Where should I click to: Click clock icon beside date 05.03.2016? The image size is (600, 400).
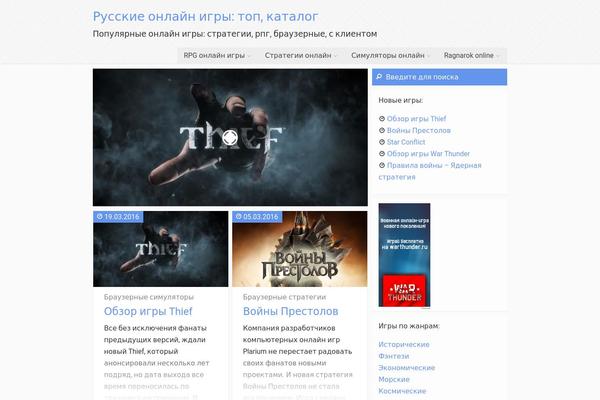point(239,217)
